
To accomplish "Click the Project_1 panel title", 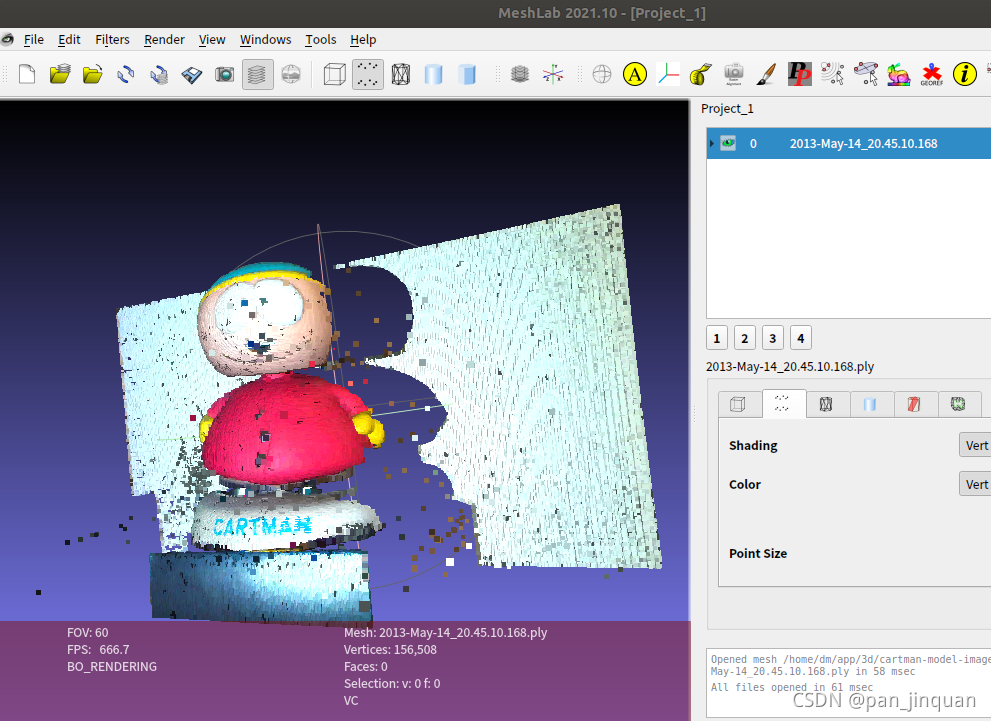I will [727, 109].
